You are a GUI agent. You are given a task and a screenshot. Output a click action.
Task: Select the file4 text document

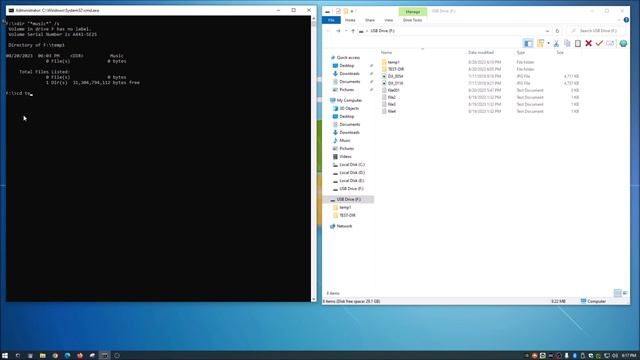[391, 111]
